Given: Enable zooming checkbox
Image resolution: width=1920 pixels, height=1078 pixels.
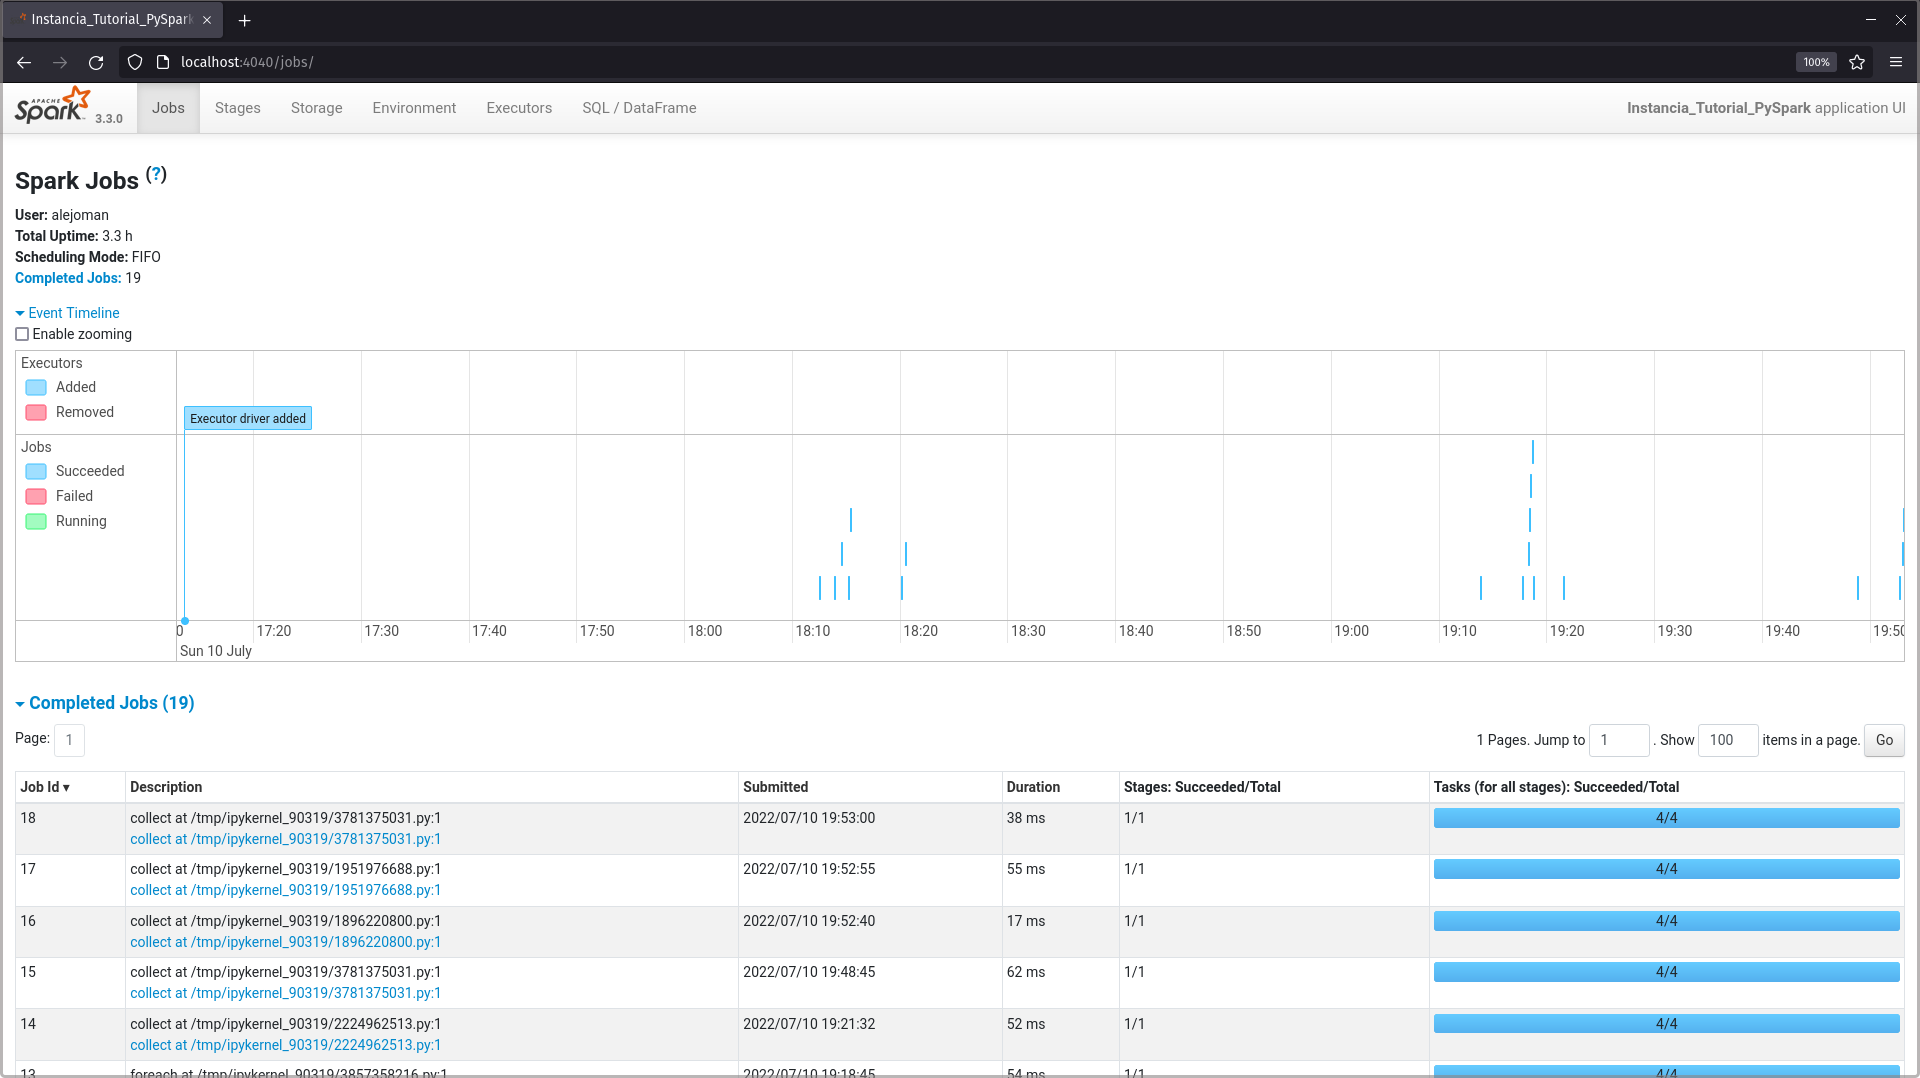Looking at the screenshot, I should (x=22, y=334).
